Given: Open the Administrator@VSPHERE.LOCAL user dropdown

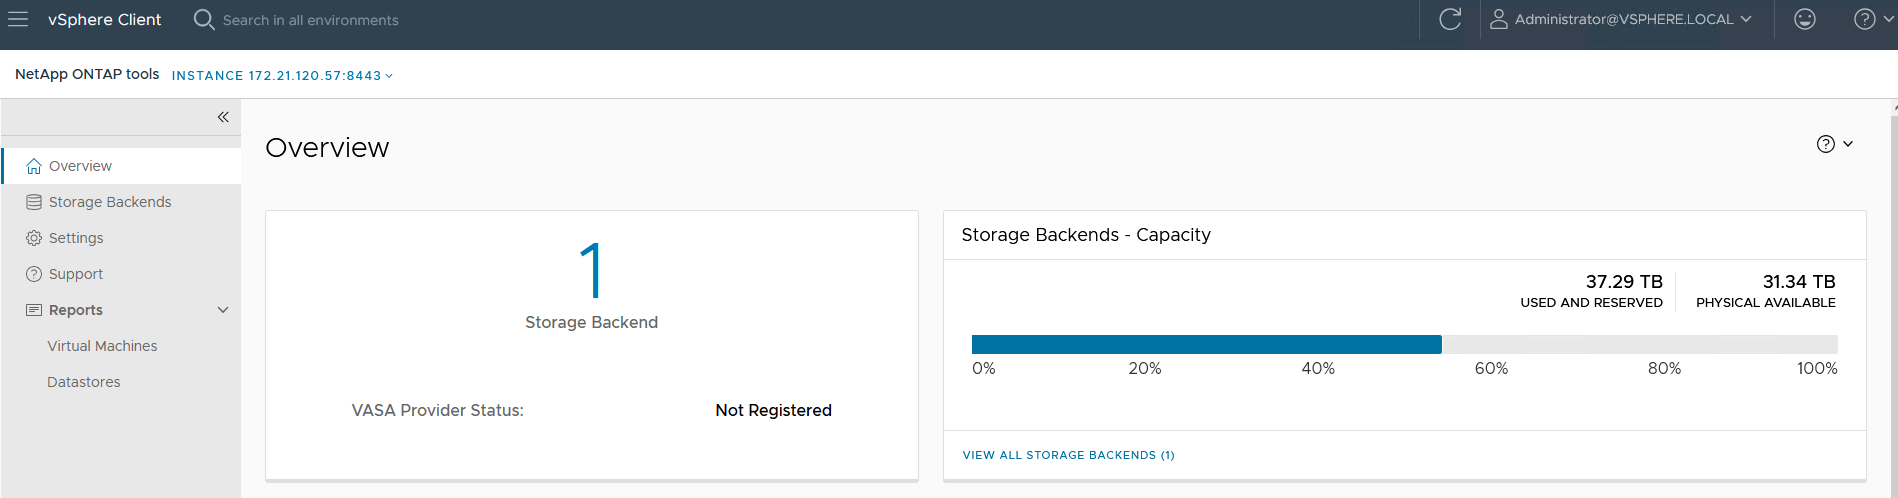Looking at the screenshot, I should [x=1621, y=20].
